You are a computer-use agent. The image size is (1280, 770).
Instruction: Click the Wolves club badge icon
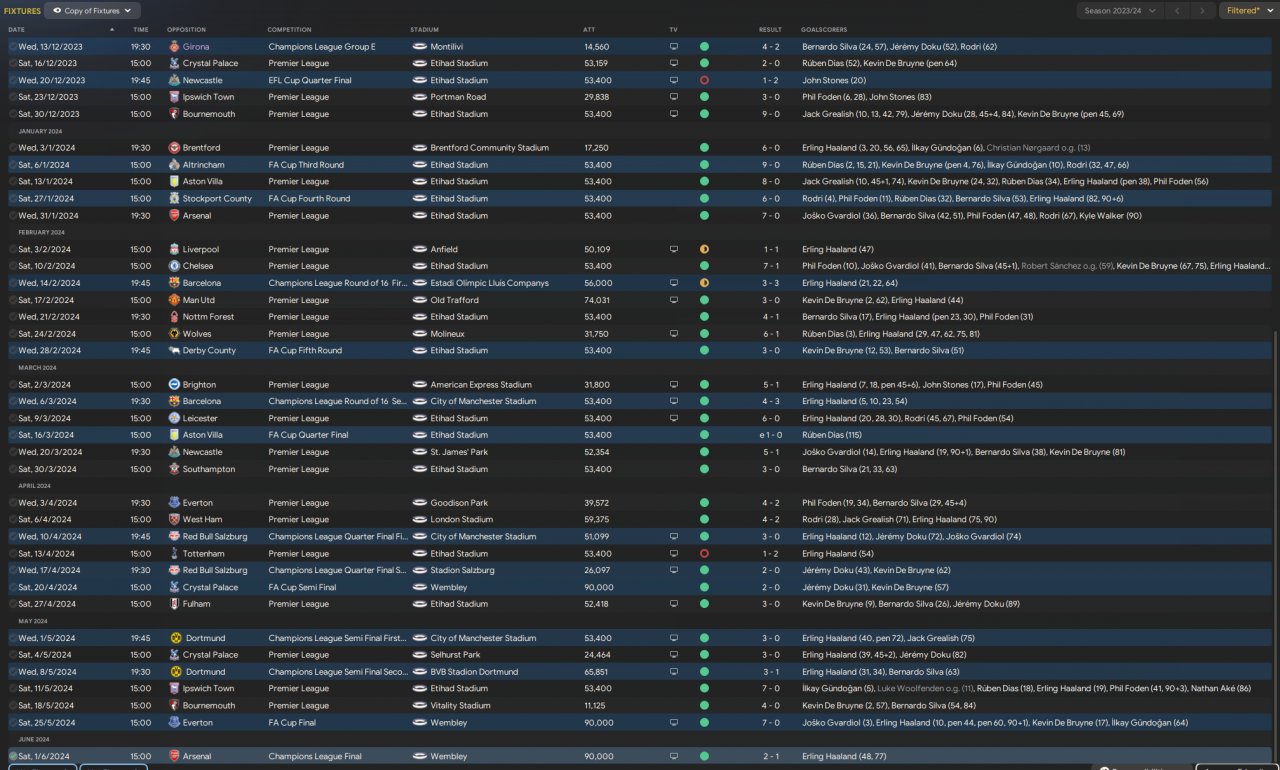pos(174,334)
